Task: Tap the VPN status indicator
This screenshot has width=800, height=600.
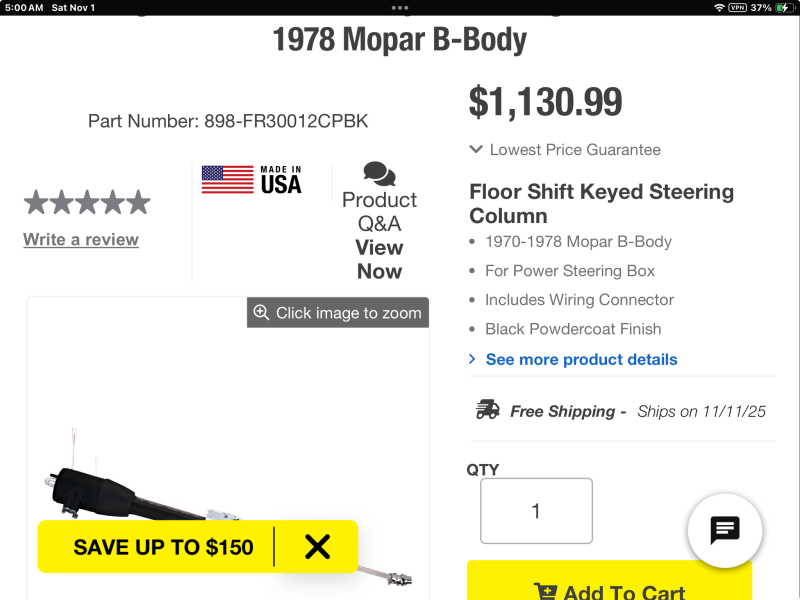Action: [737, 7]
